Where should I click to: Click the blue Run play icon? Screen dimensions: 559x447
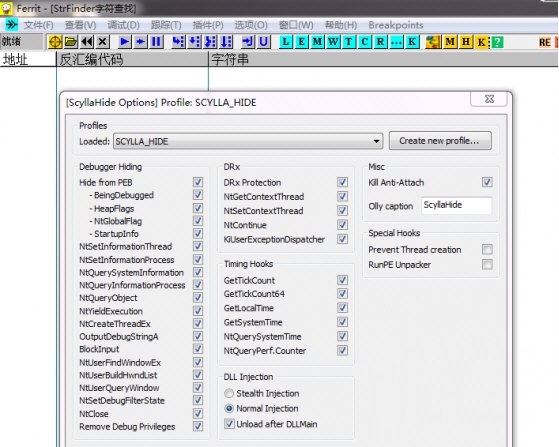[x=124, y=42]
